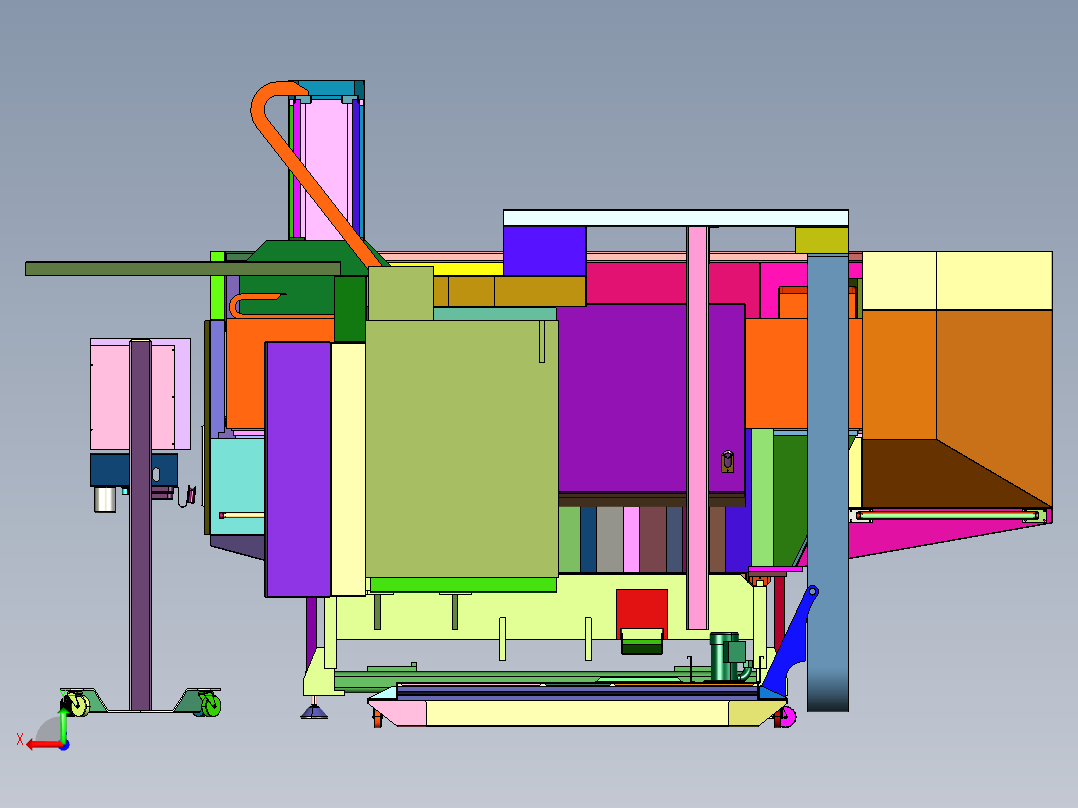
Task: Pick the light pink cylinder on top
Action: pos(327,170)
